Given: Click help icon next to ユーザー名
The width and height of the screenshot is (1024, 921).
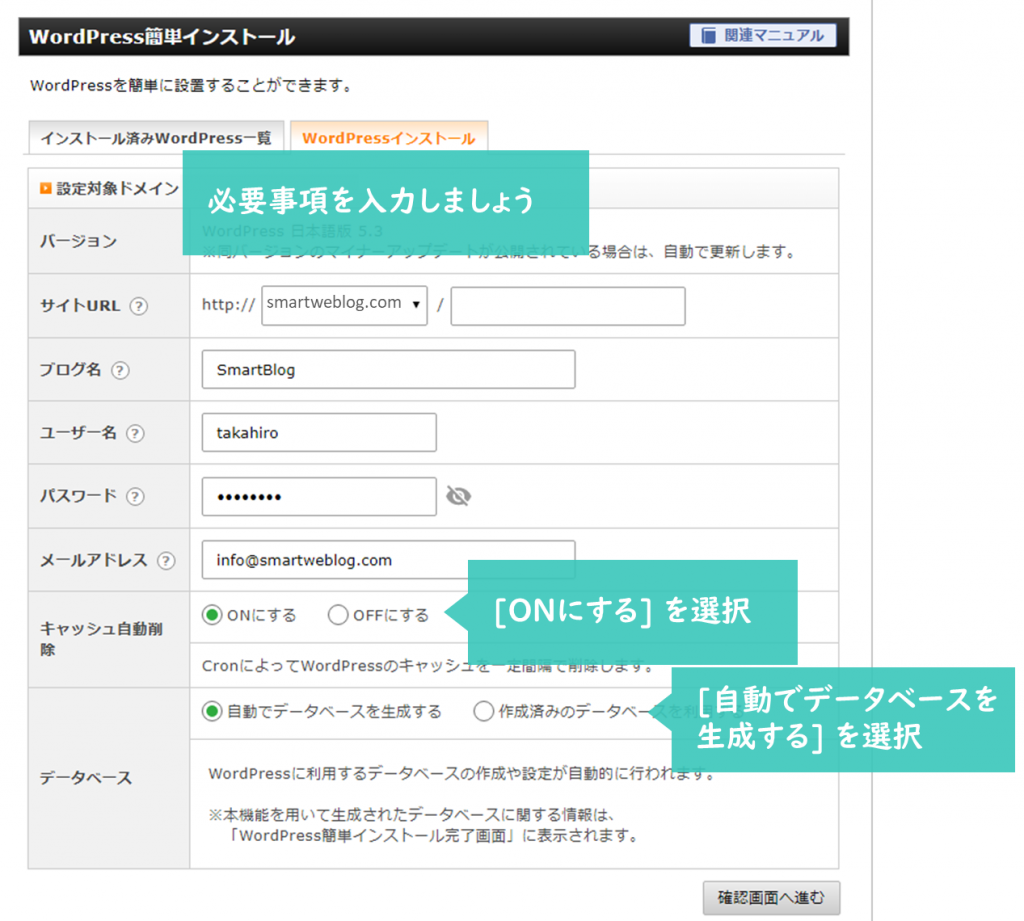Looking at the screenshot, I should tap(135, 434).
